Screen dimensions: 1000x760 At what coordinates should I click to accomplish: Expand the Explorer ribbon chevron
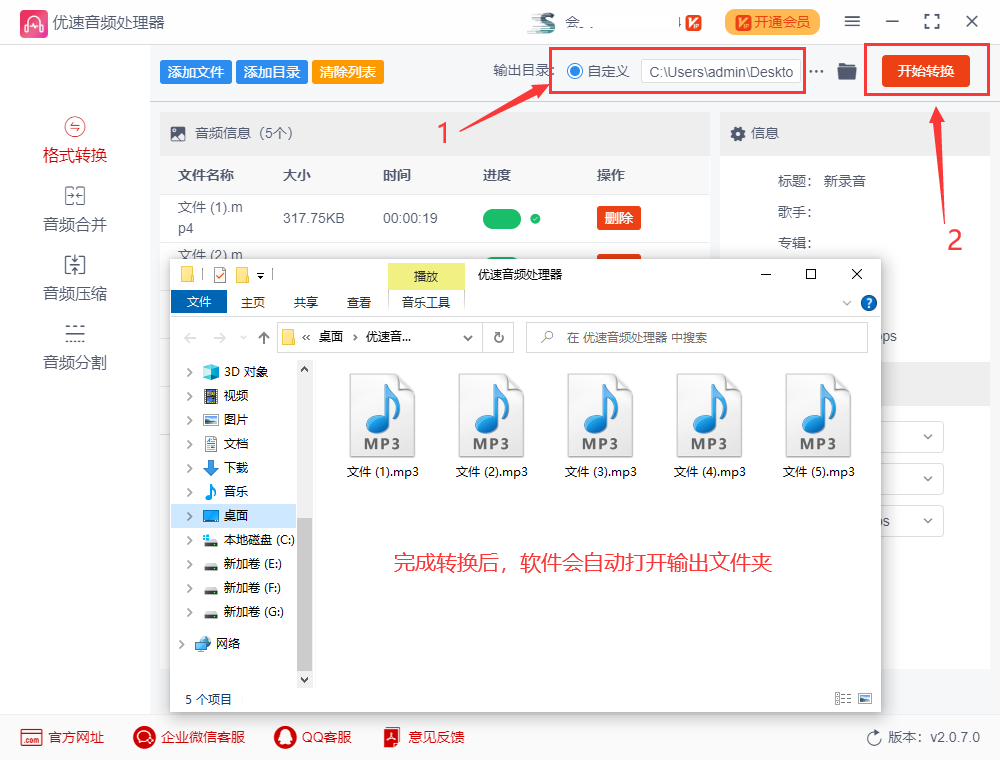[x=847, y=303]
